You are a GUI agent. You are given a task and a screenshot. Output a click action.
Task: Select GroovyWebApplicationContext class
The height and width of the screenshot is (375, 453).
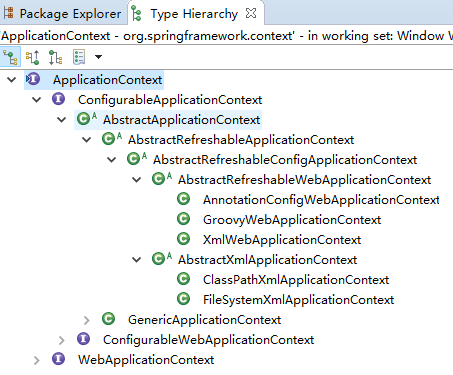coord(292,220)
